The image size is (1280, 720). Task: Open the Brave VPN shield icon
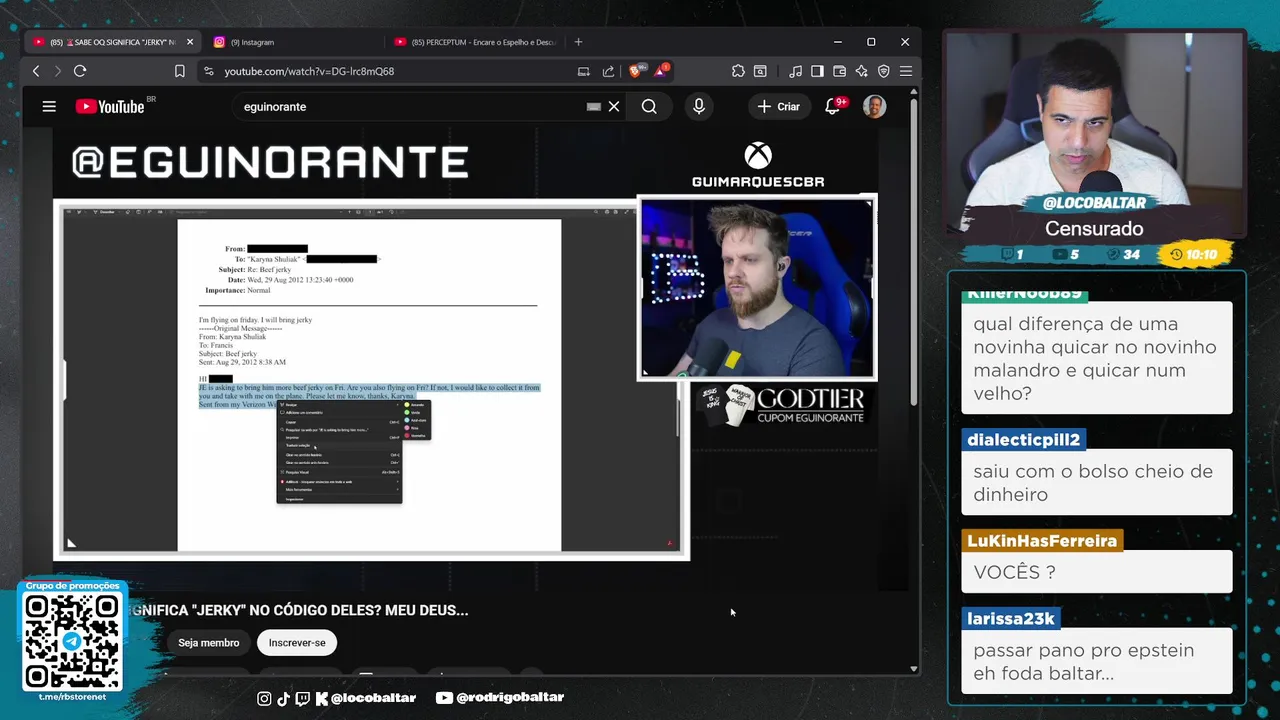(883, 71)
